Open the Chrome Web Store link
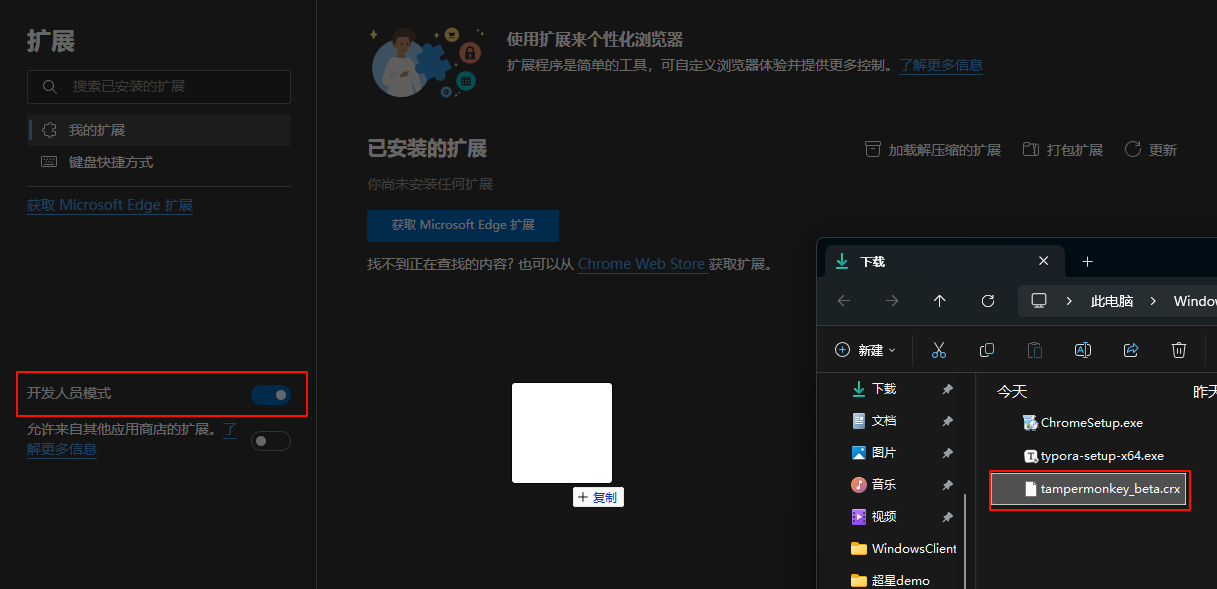This screenshot has height=589, width=1217. pyautogui.click(x=641, y=264)
